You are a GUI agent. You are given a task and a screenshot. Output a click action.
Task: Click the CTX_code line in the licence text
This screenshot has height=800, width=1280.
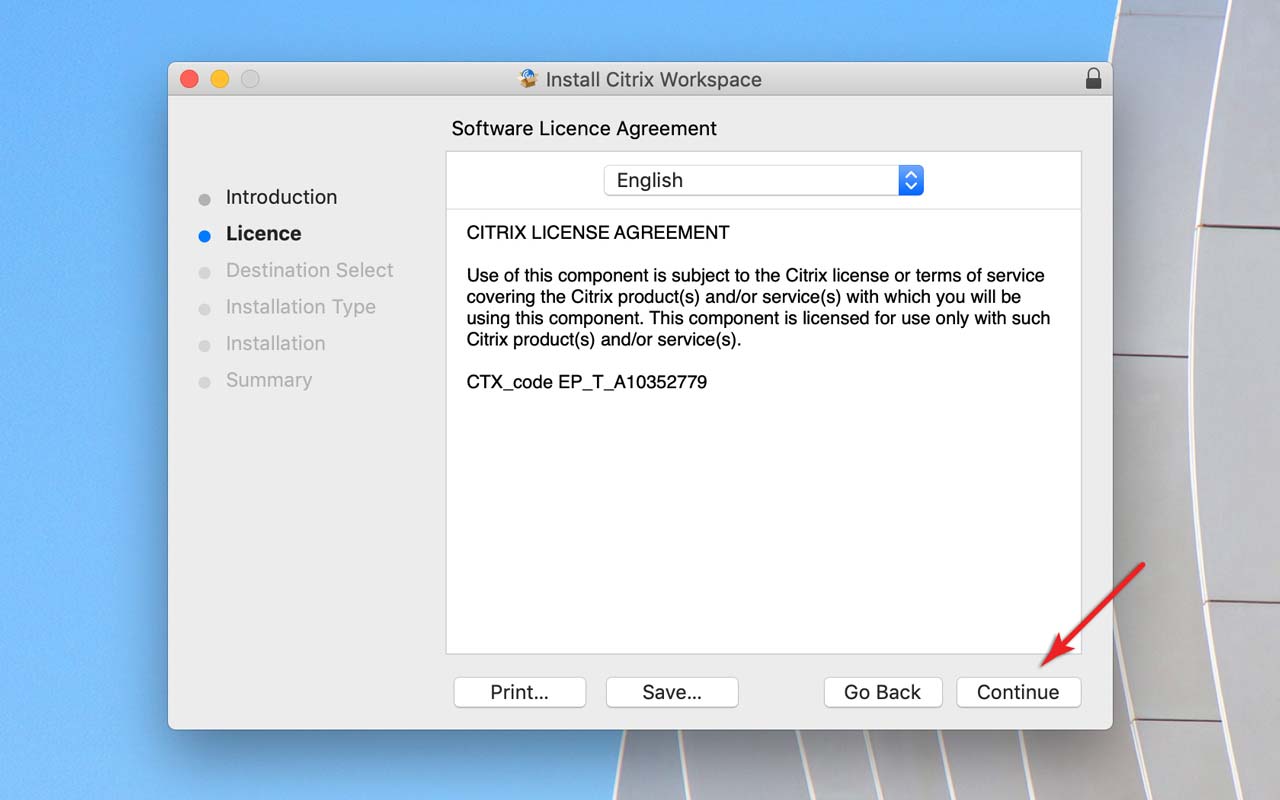tap(586, 382)
